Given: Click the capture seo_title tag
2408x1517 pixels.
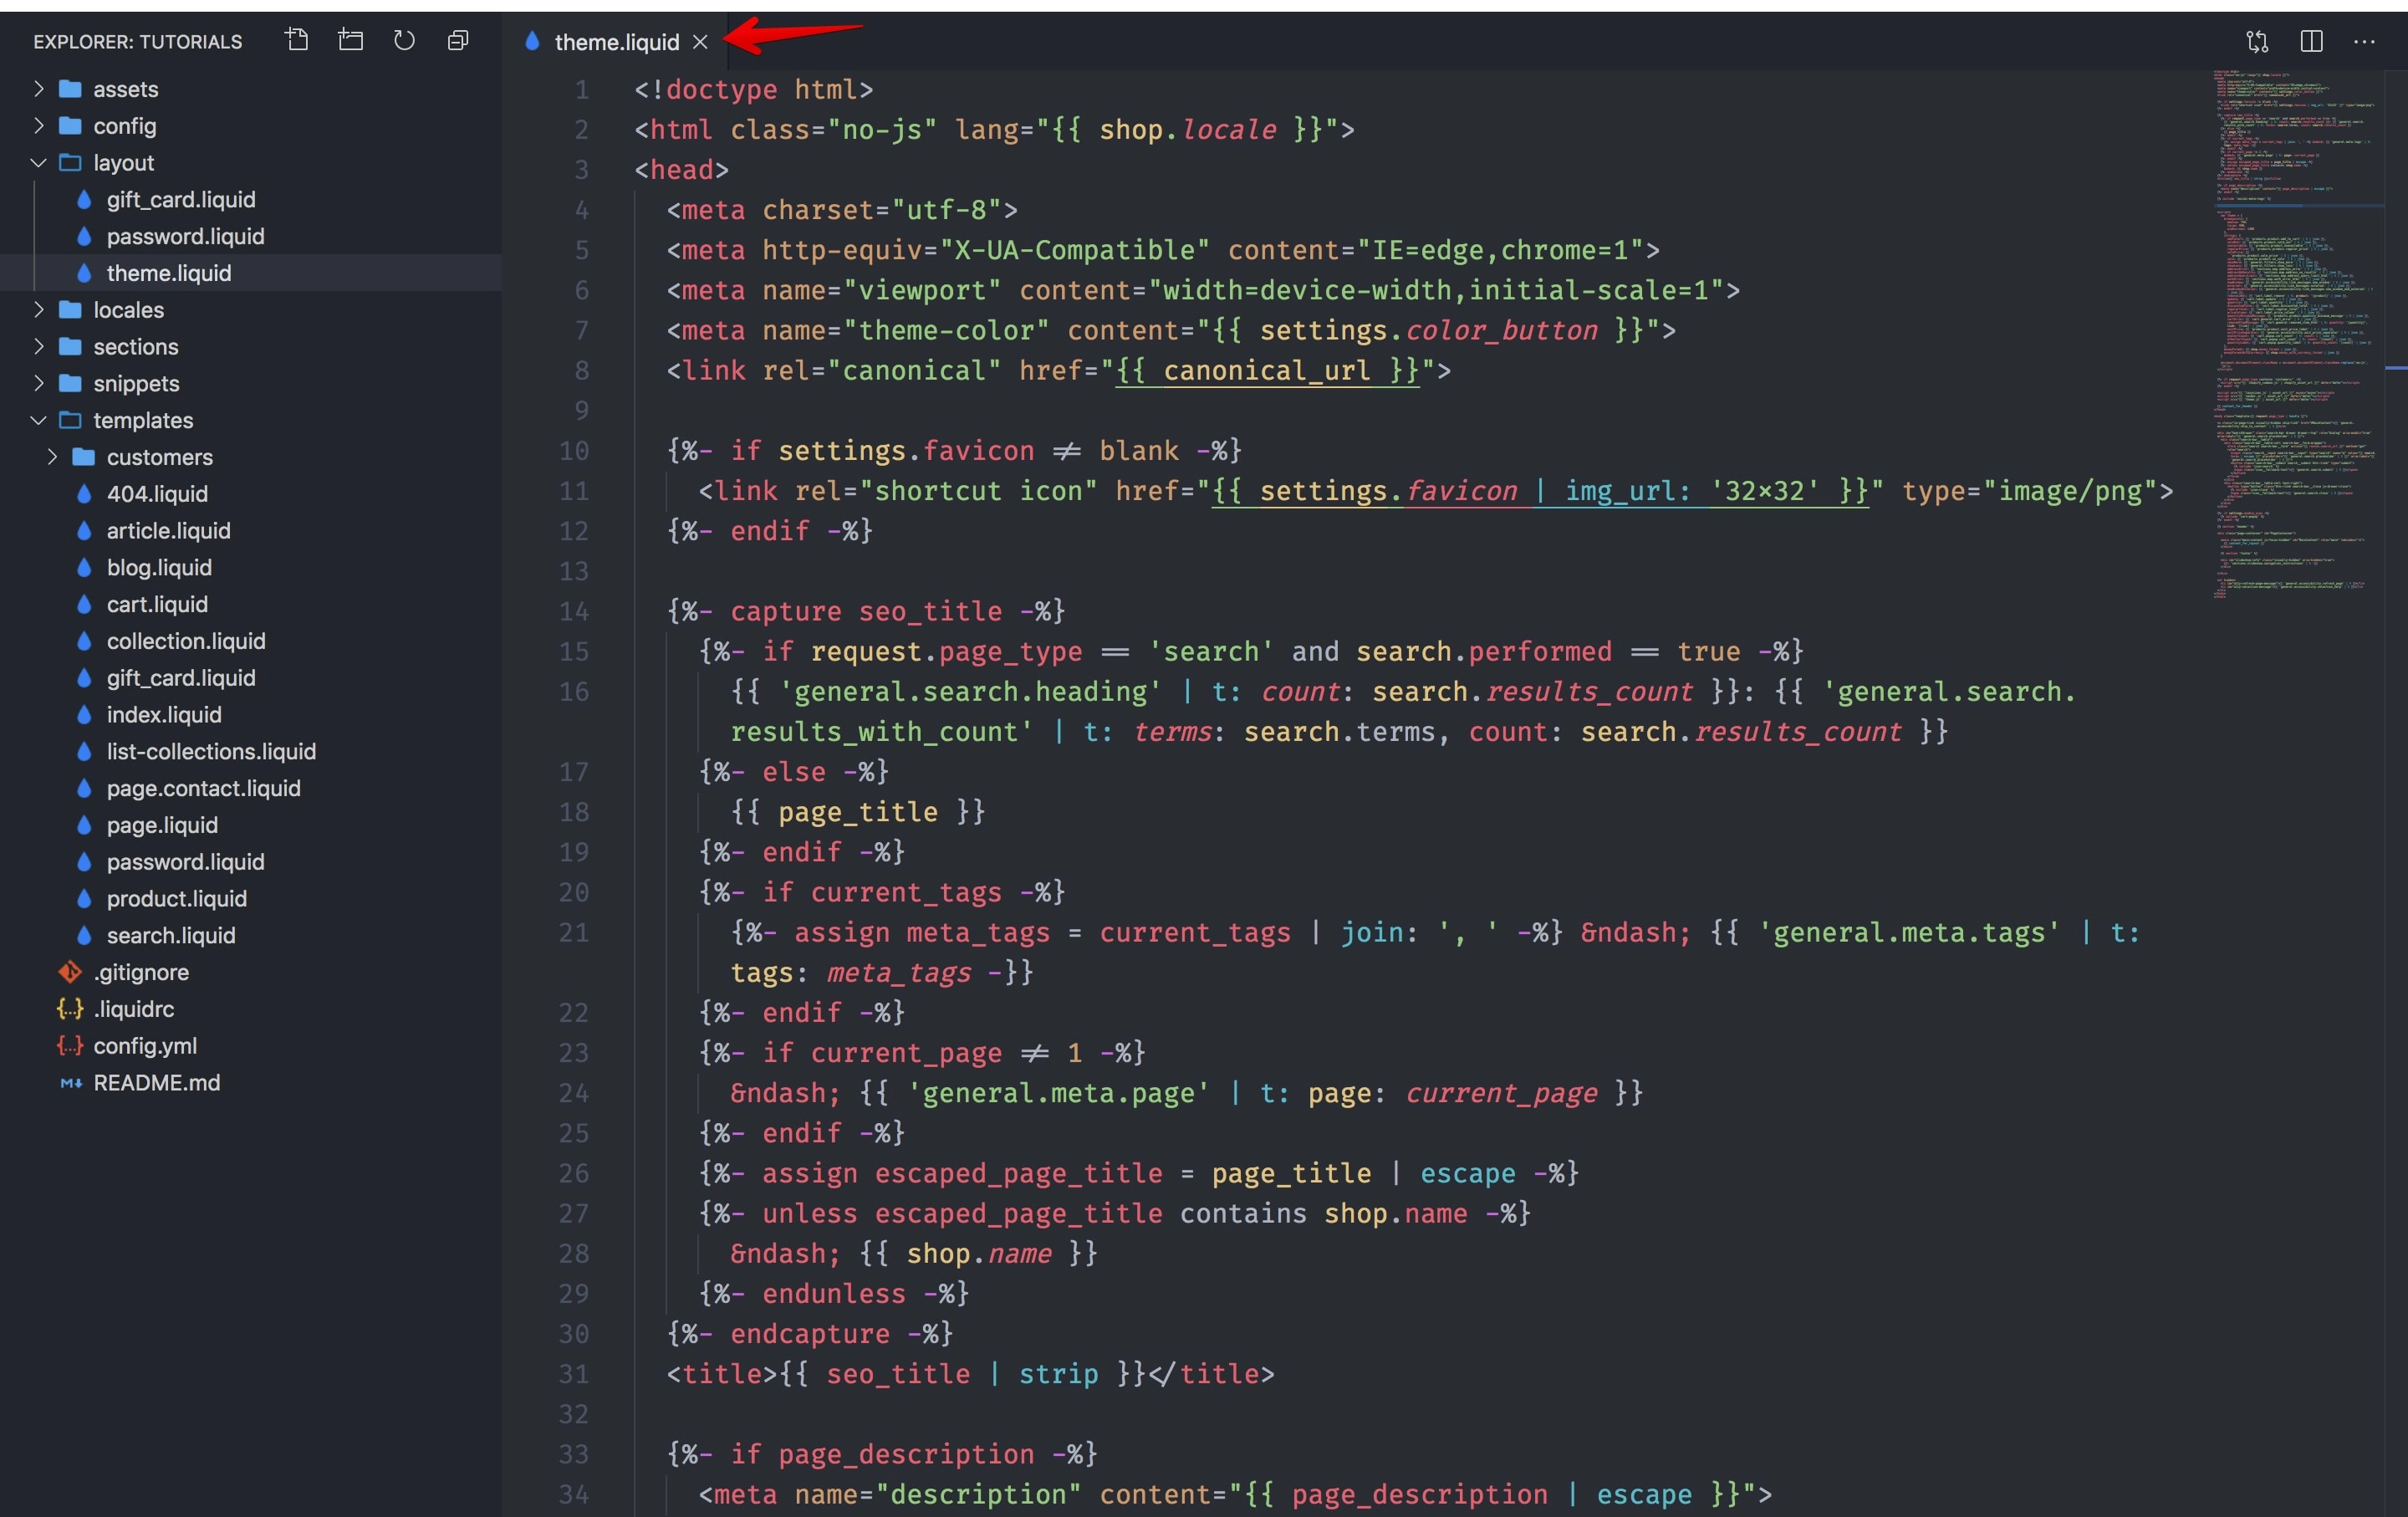Looking at the screenshot, I should pos(866,611).
